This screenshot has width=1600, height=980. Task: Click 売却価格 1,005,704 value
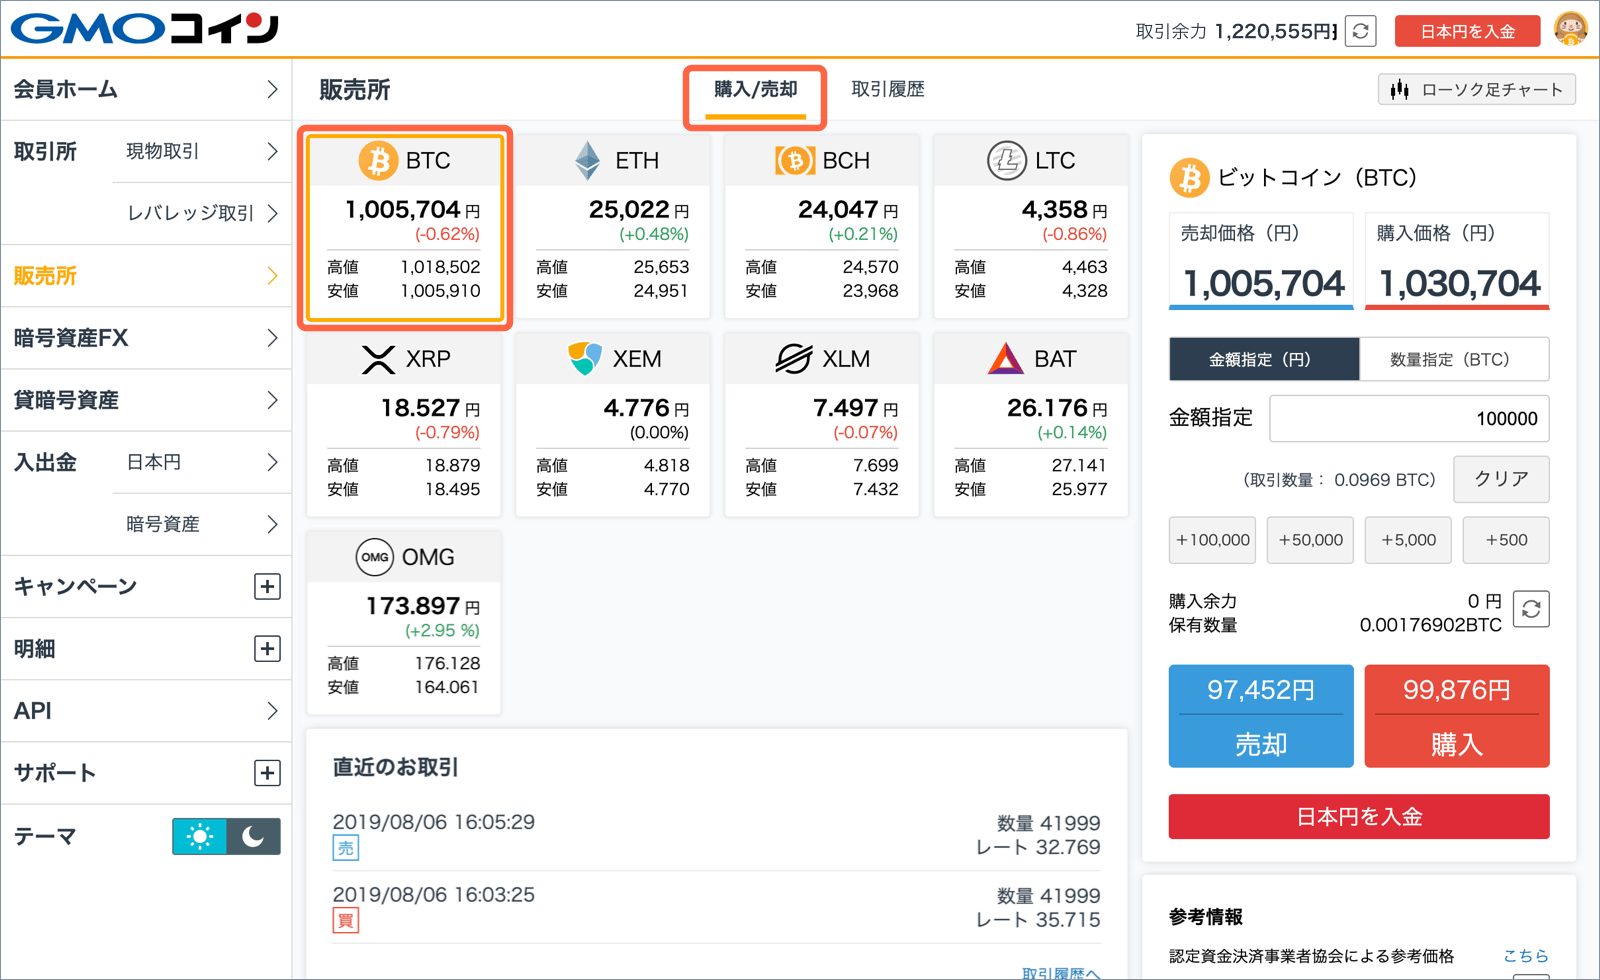1263,284
